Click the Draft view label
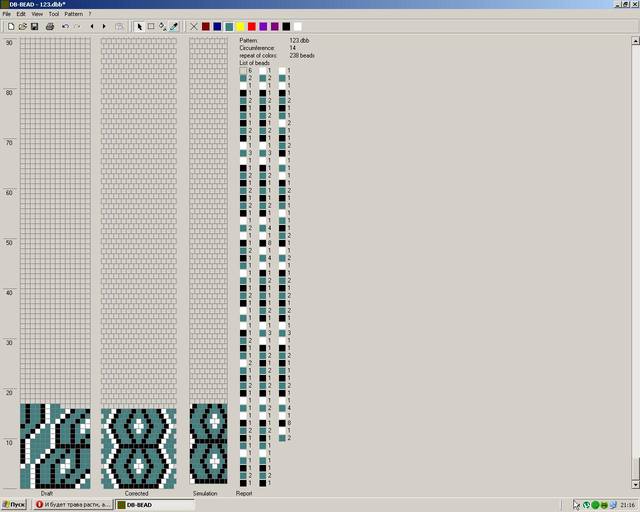 click(x=47, y=493)
